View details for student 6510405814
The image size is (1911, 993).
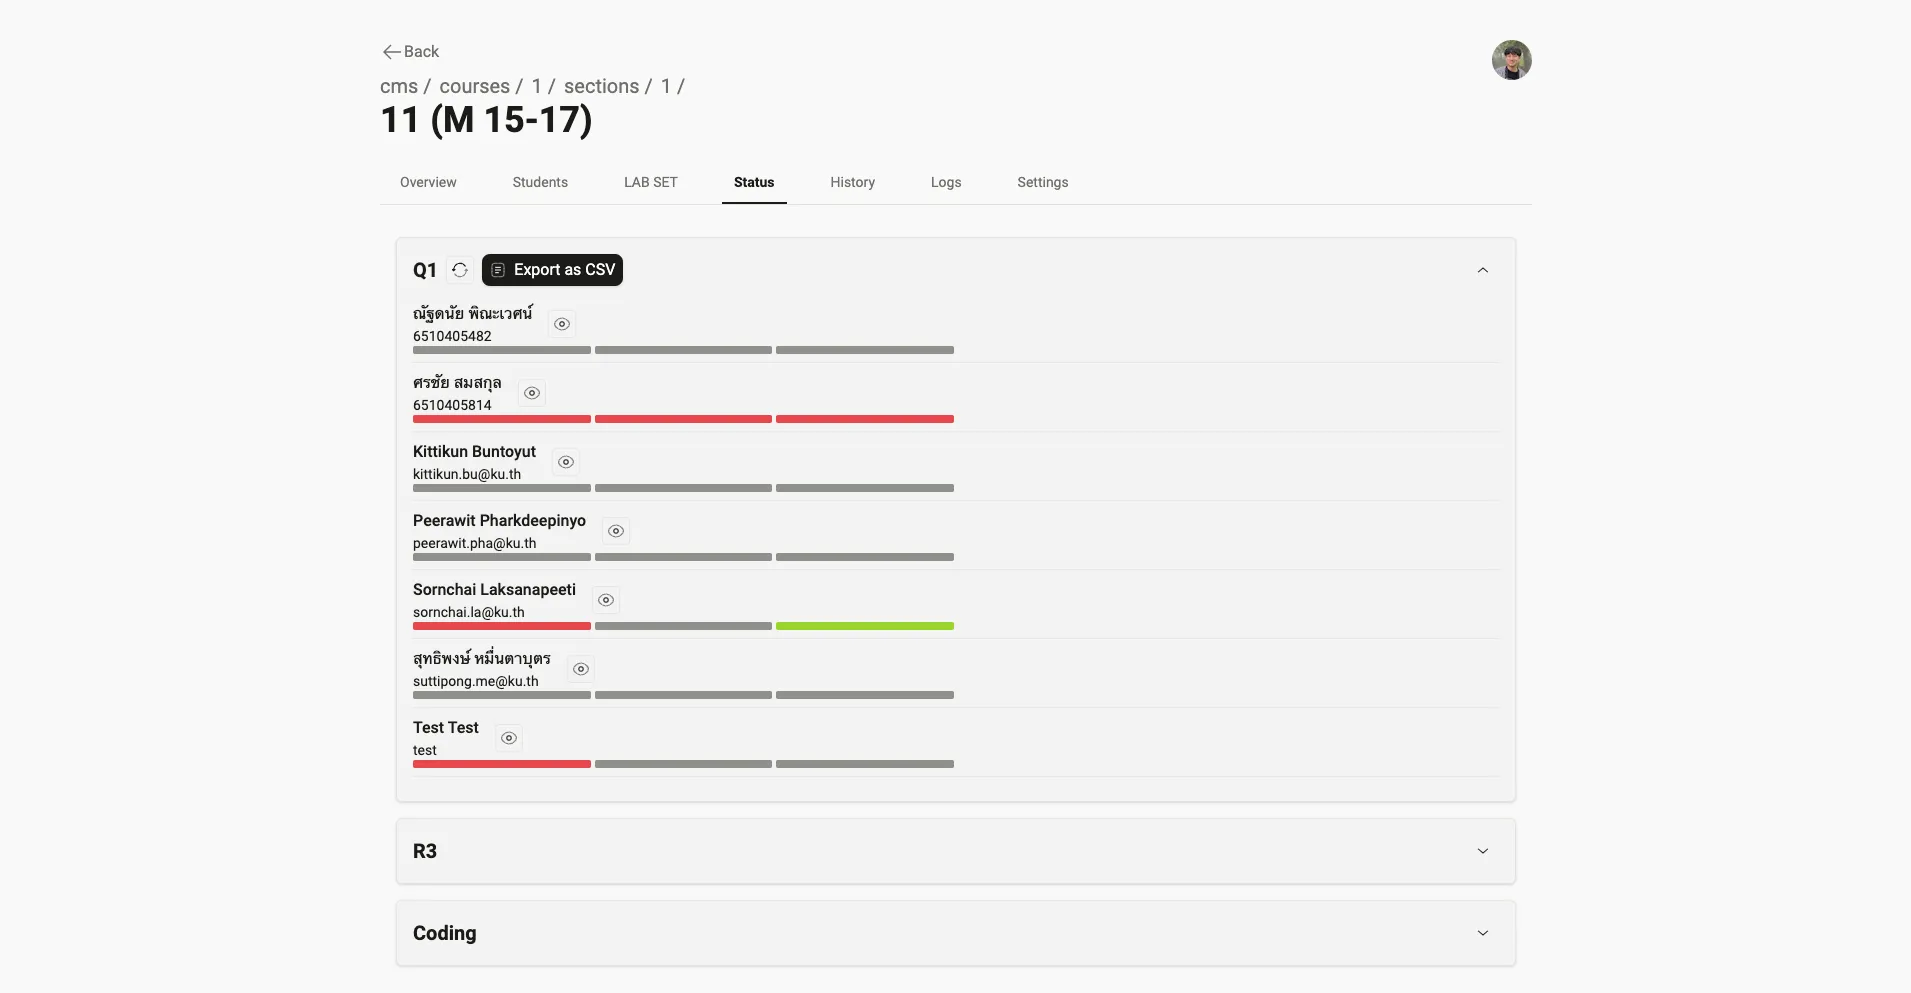[532, 393]
